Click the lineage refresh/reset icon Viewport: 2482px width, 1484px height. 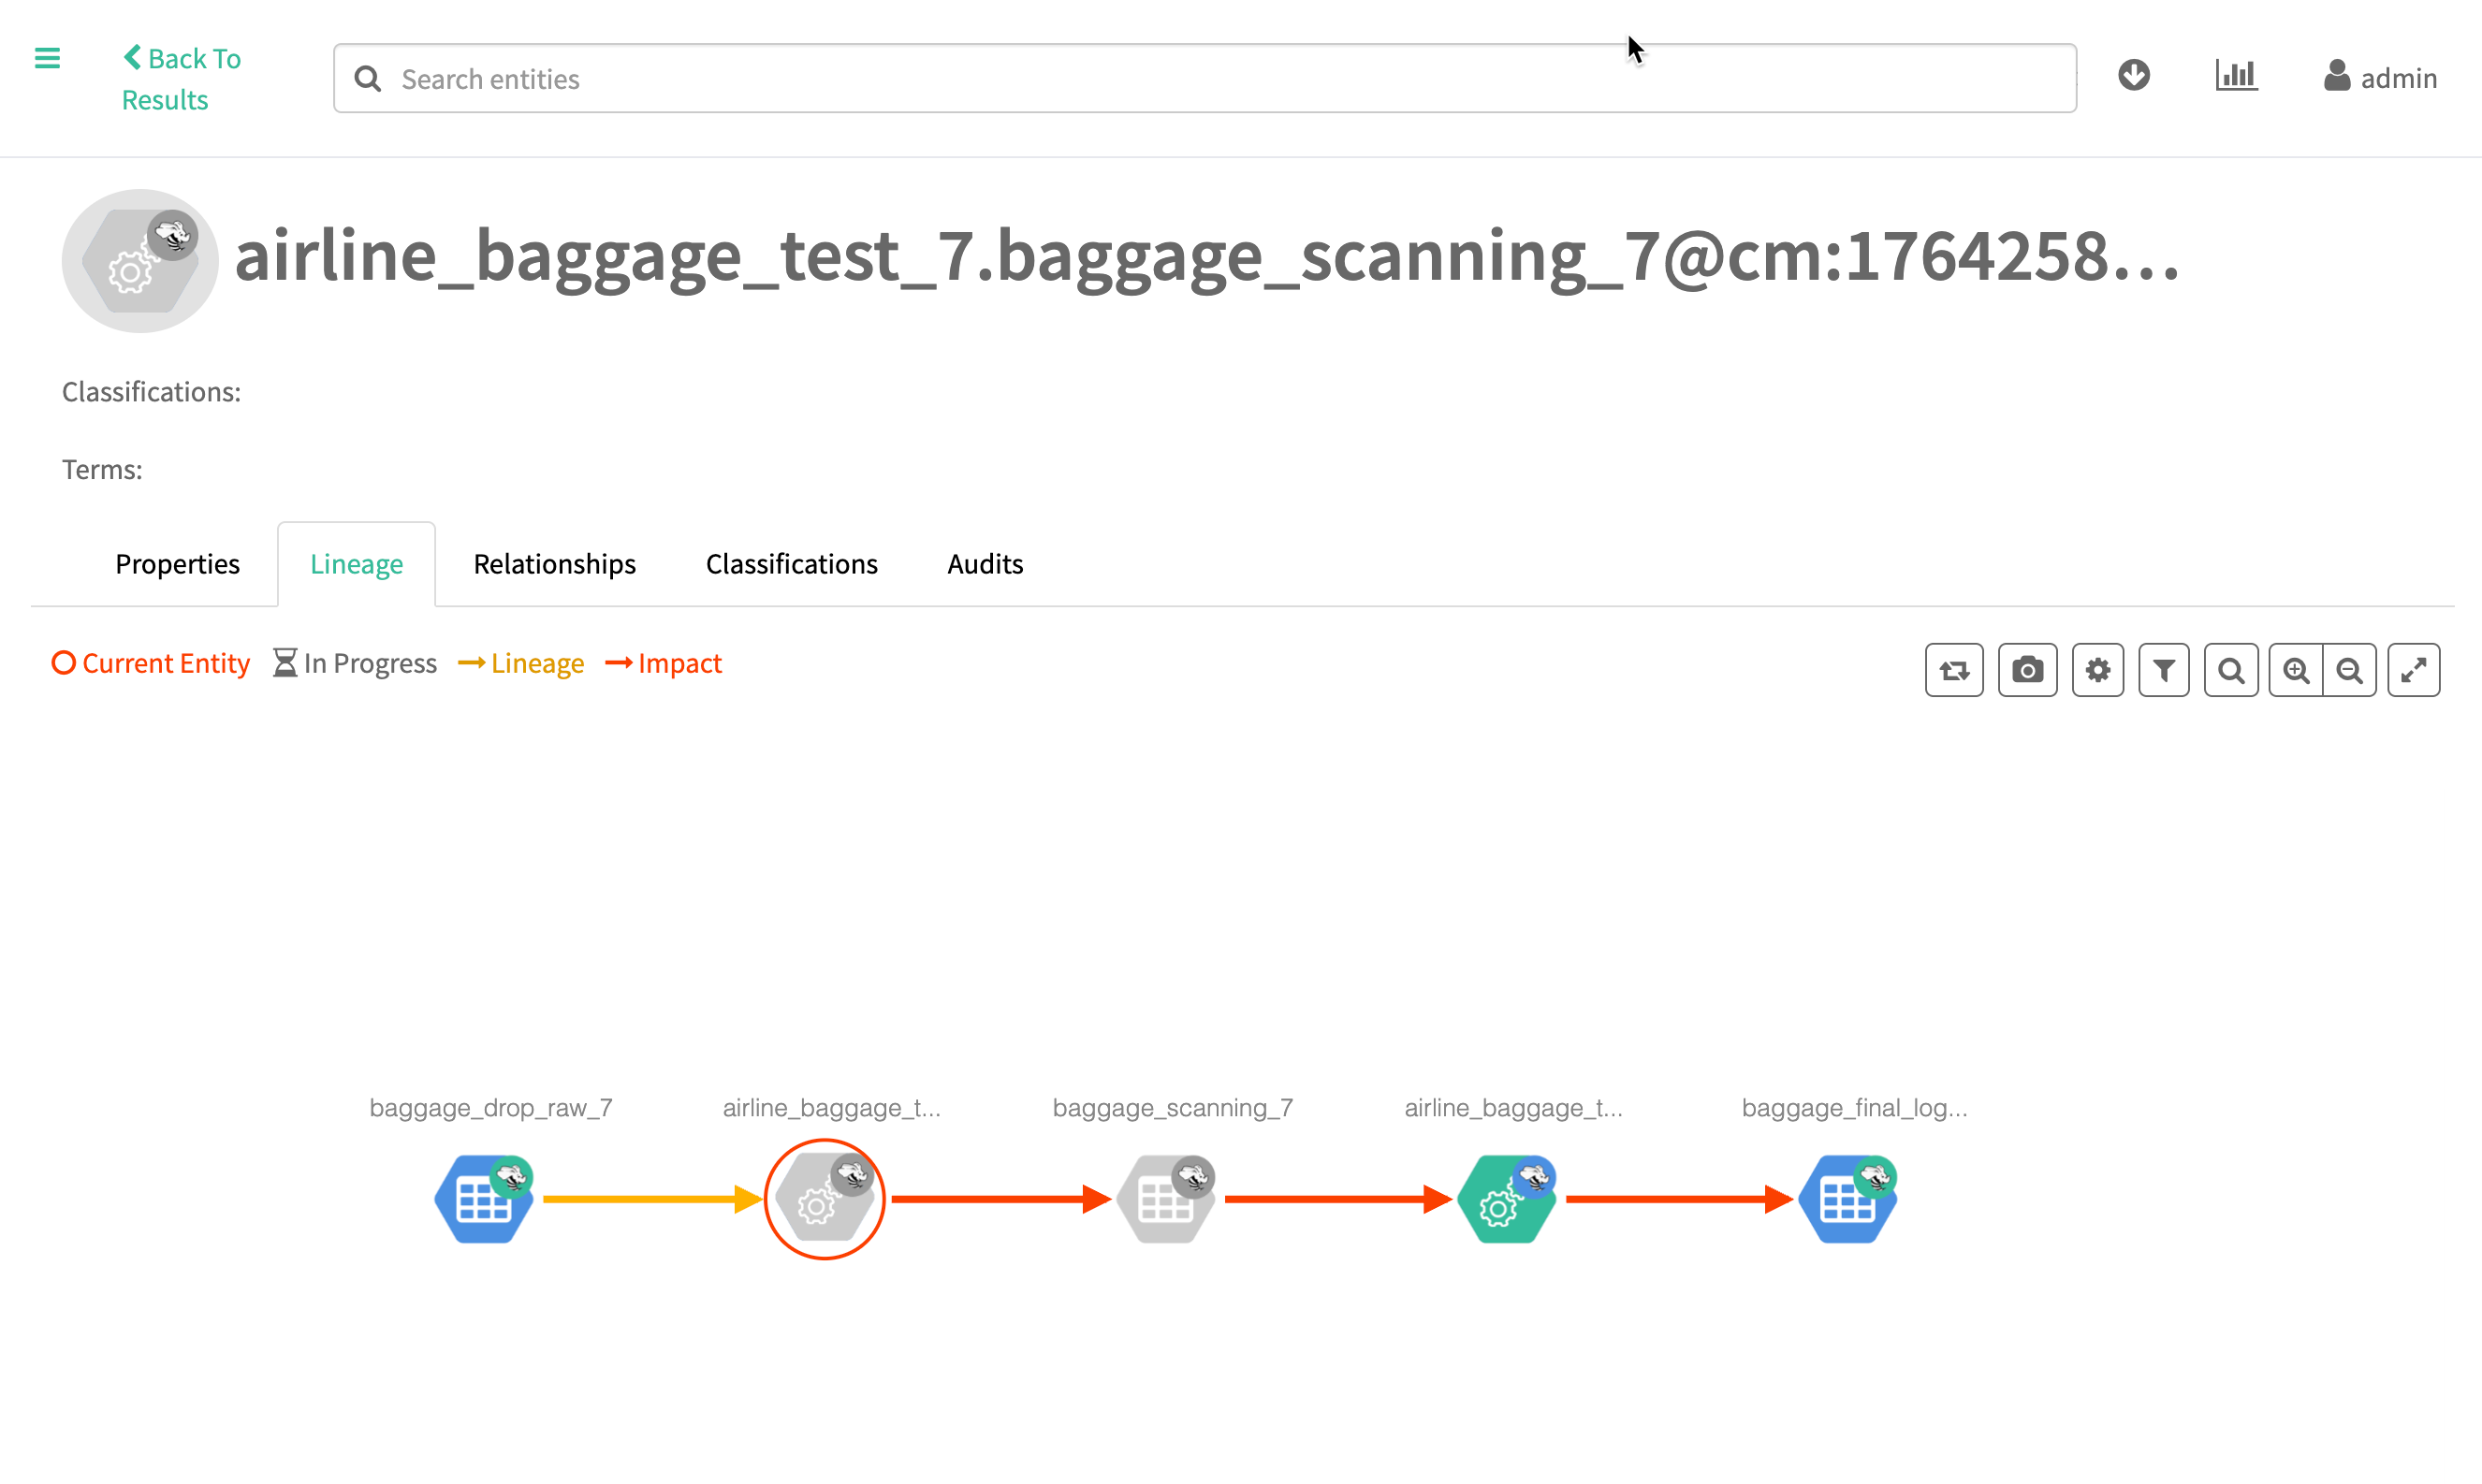coord(1953,670)
